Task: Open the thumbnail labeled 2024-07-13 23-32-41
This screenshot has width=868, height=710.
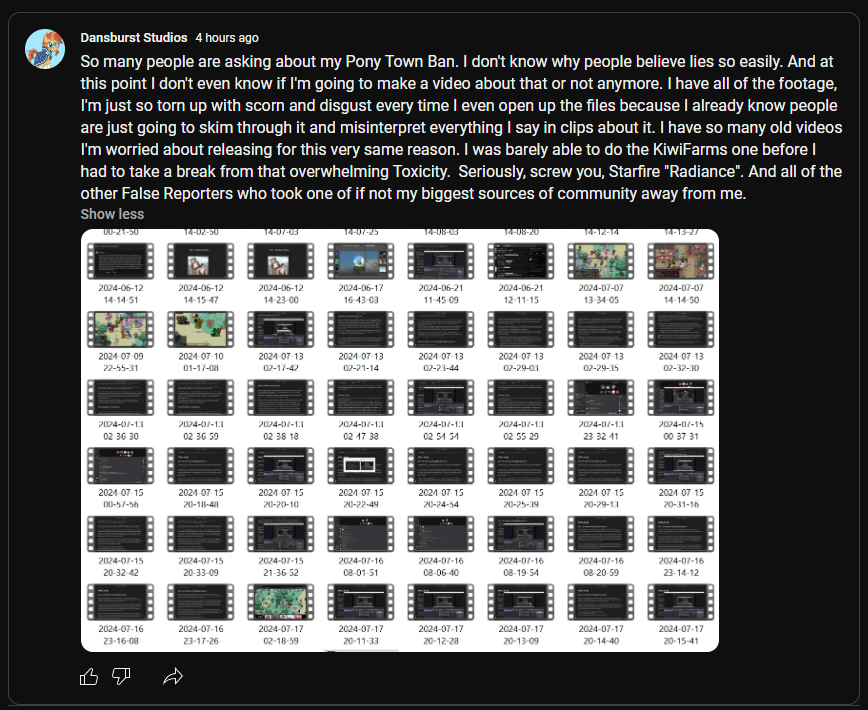Action: click(x=598, y=396)
